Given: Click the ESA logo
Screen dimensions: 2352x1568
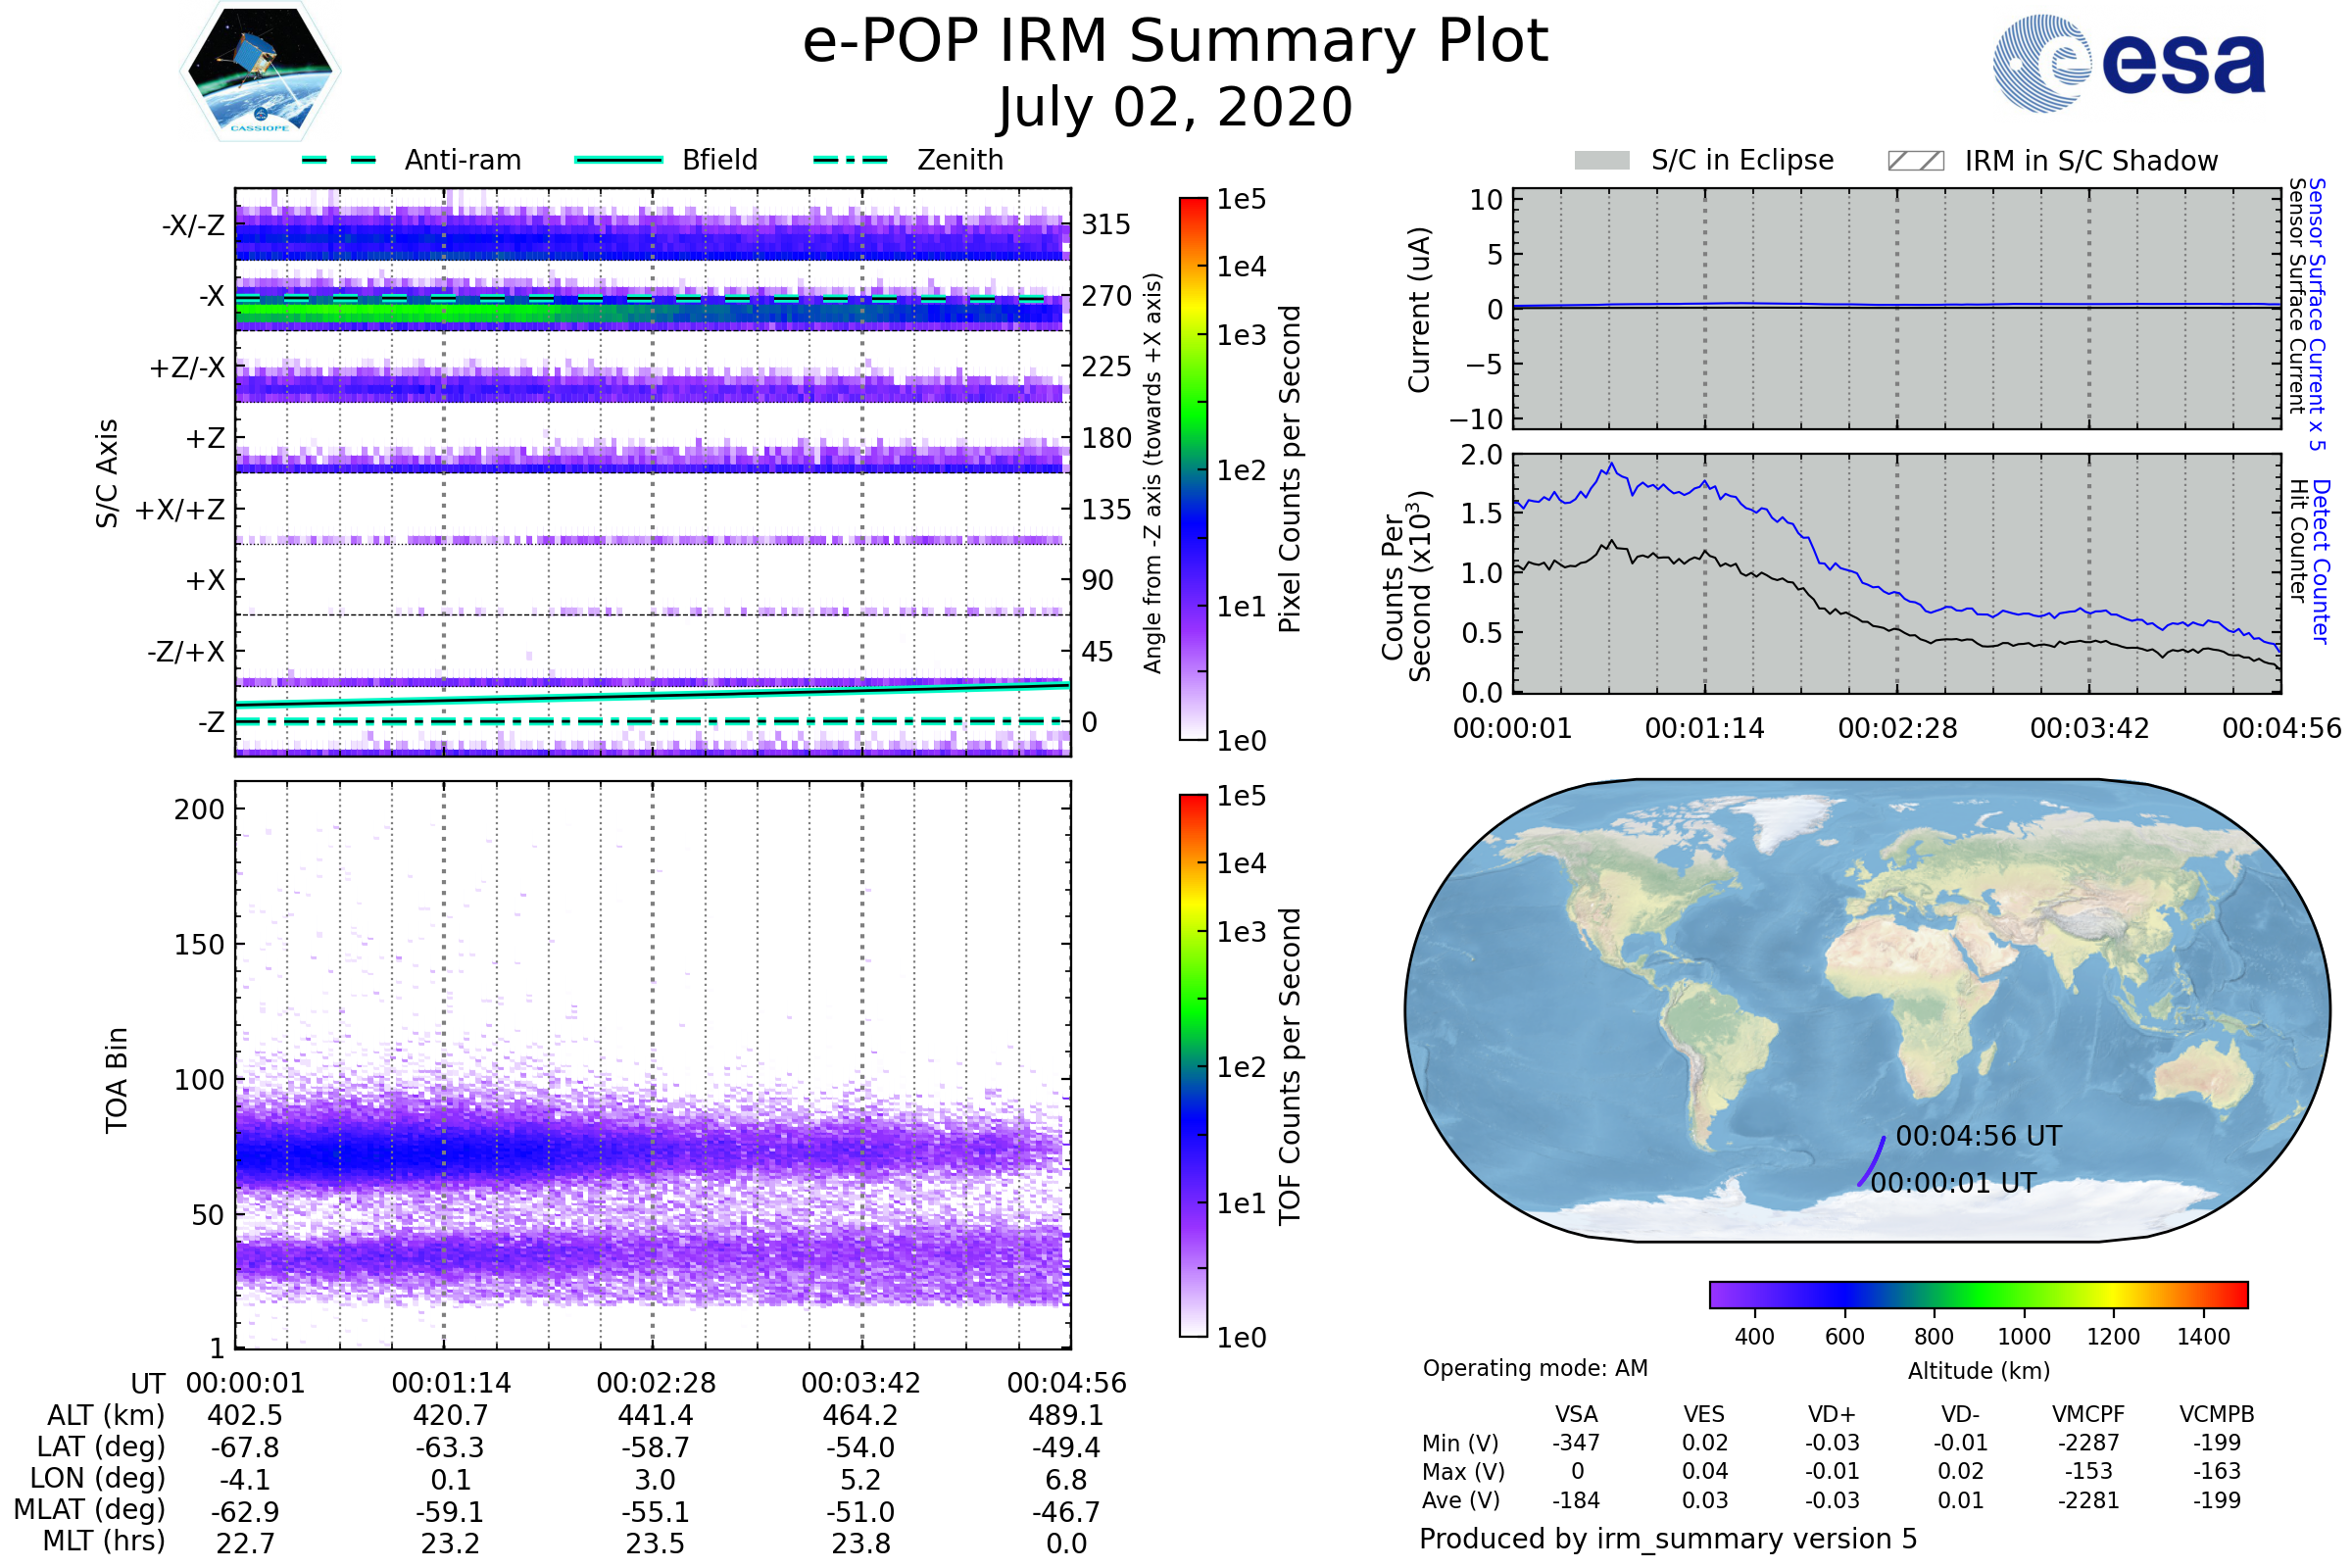Looking at the screenshot, I should tap(2128, 64).
